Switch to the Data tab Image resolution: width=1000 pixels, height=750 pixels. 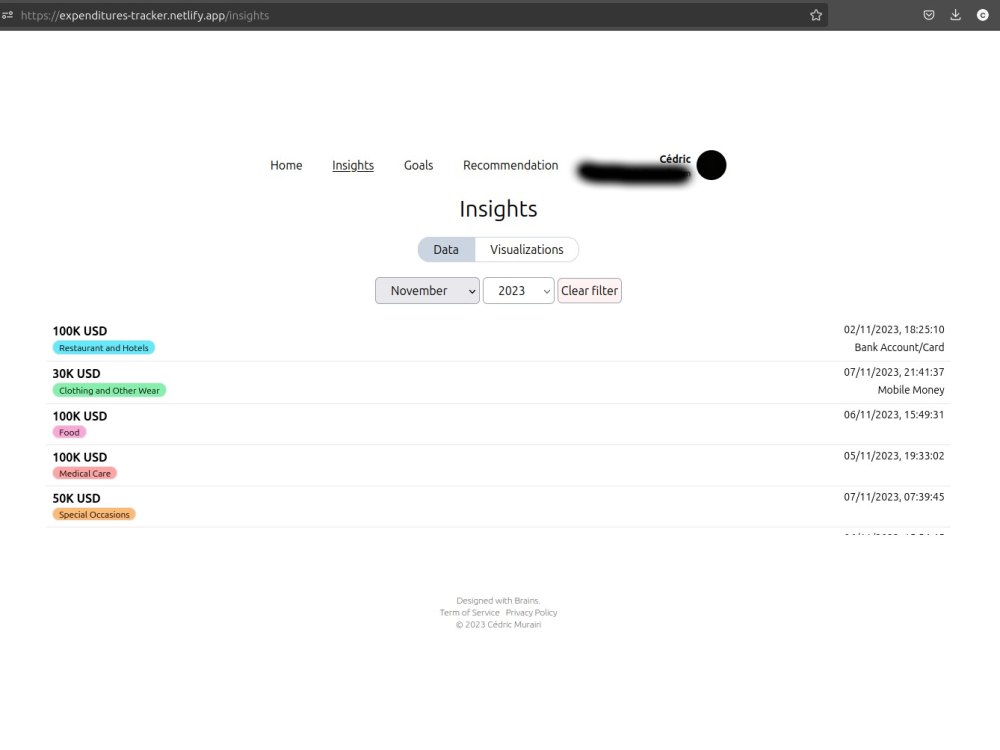point(446,249)
